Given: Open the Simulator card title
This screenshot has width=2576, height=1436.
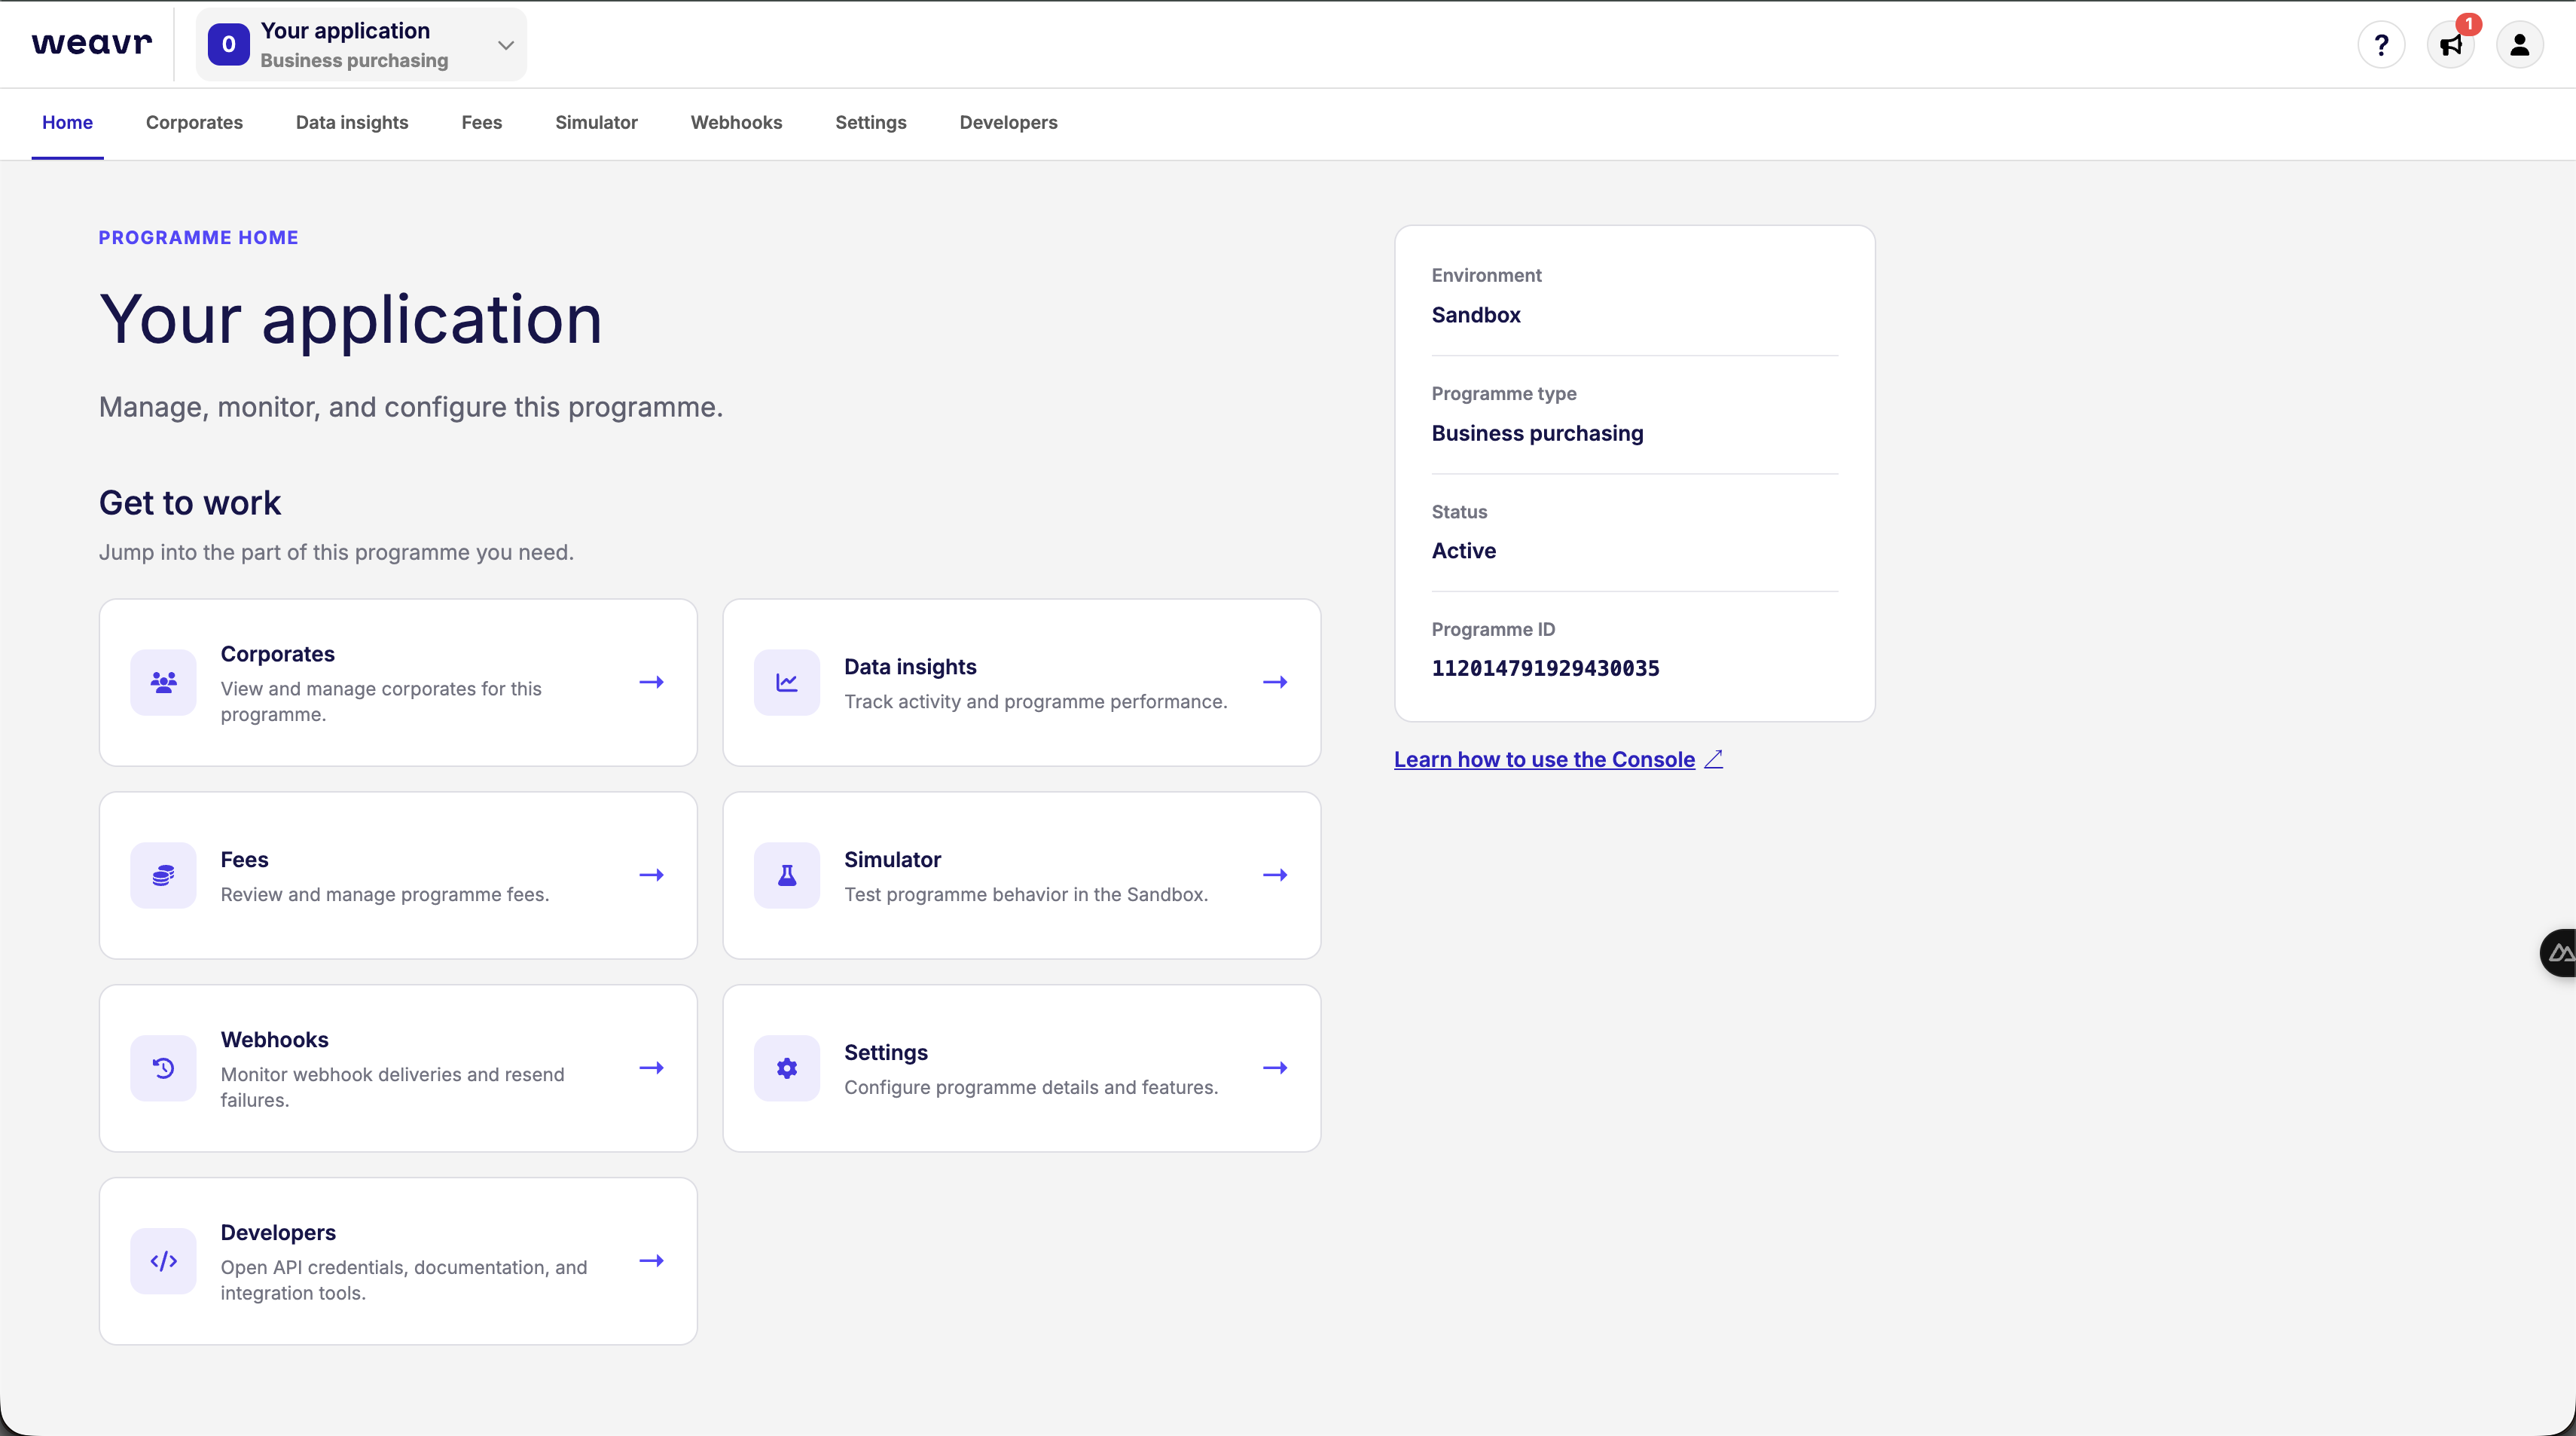Looking at the screenshot, I should 892,859.
